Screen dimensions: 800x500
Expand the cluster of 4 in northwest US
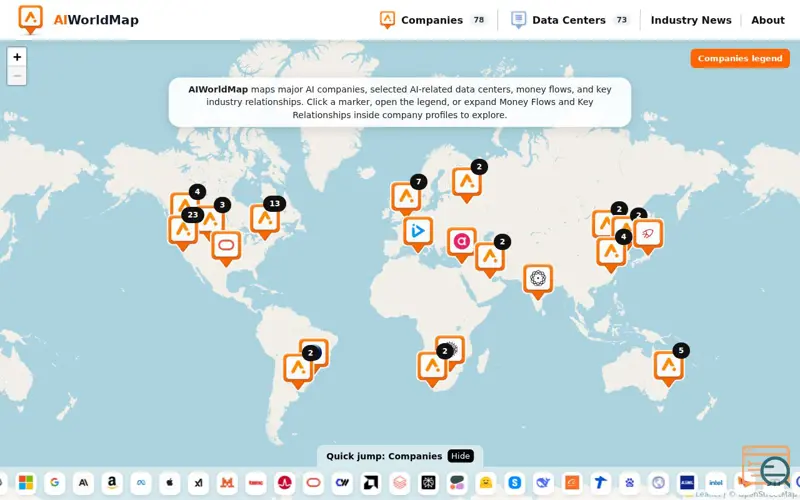pos(183,203)
